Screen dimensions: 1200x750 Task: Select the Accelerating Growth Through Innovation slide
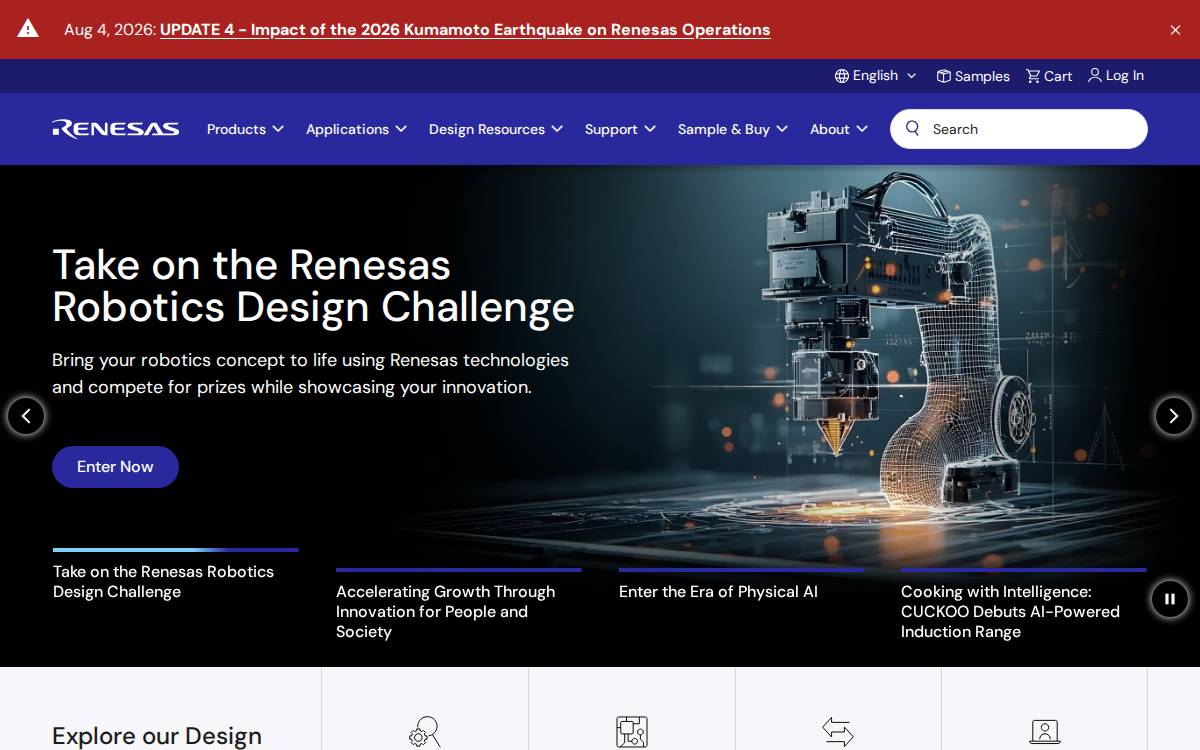click(x=445, y=611)
